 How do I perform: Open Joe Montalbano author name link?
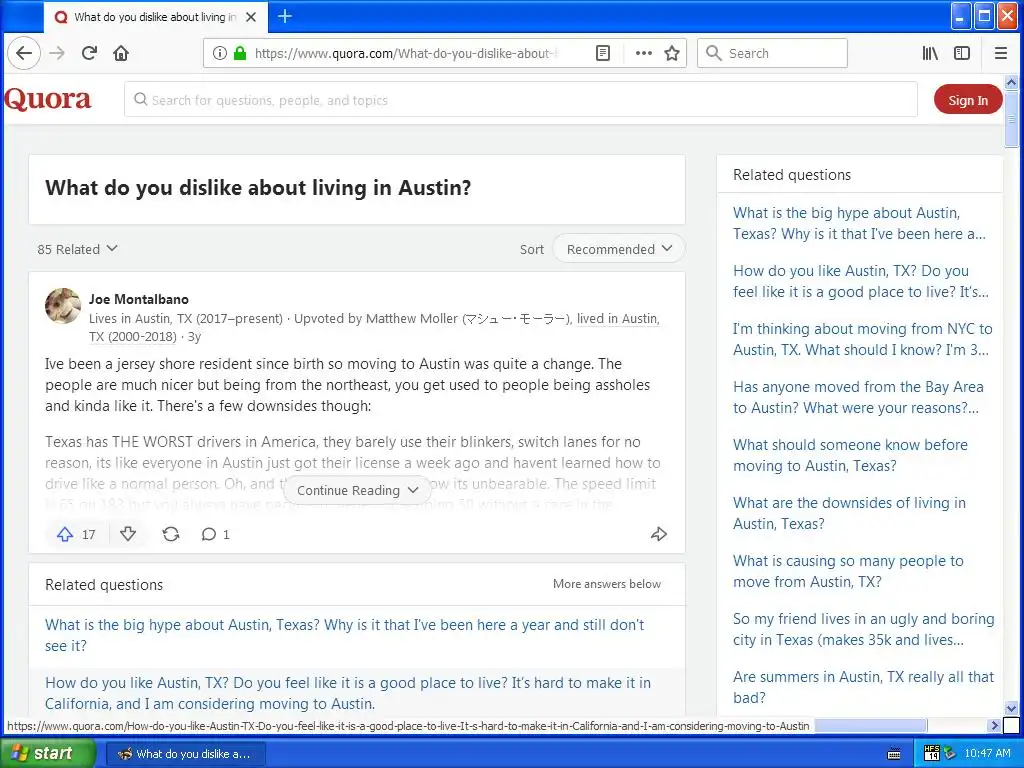(x=139, y=299)
